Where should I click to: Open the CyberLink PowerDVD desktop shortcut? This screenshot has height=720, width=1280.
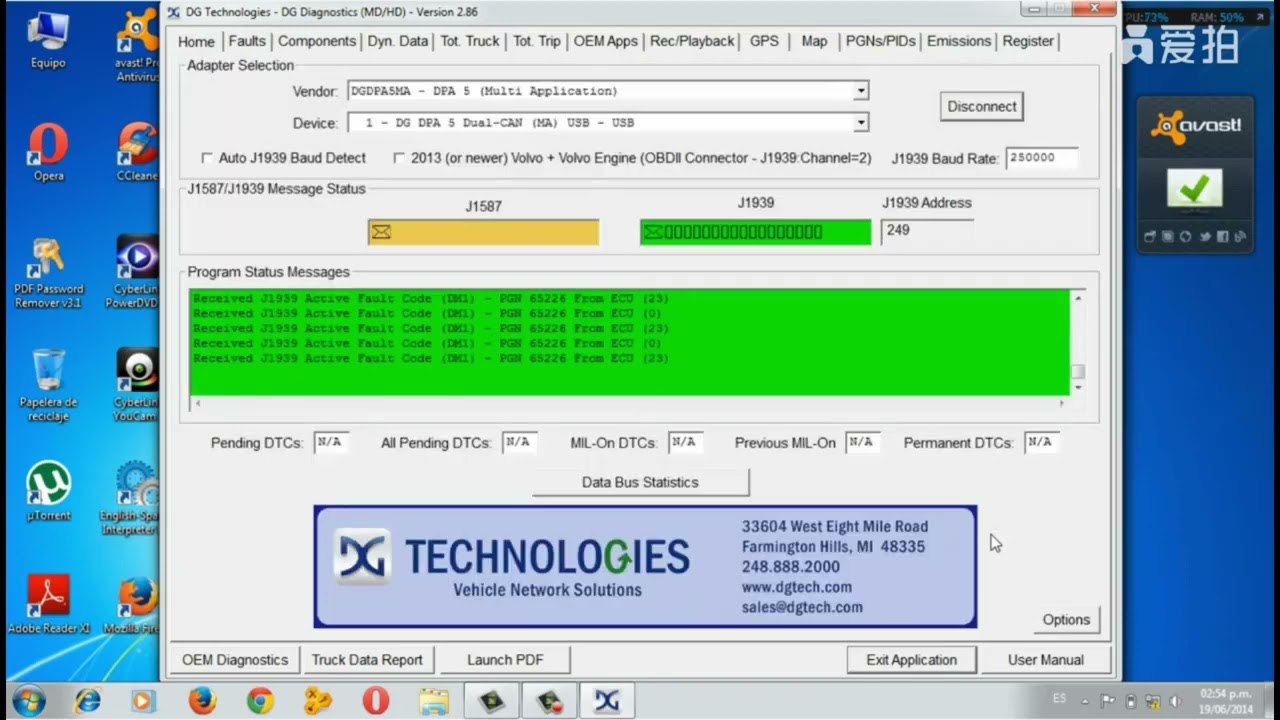pyautogui.click(x=137, y=272)
